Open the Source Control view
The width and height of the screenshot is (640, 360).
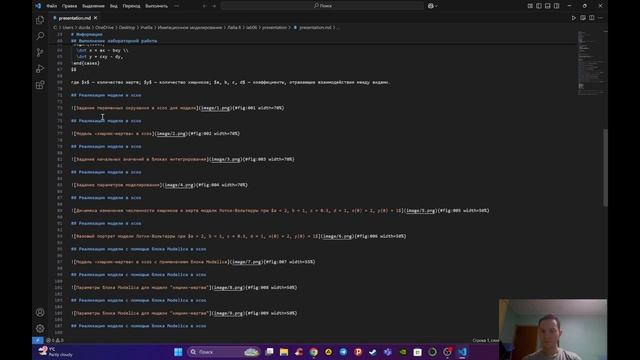[x=40, y=52]
